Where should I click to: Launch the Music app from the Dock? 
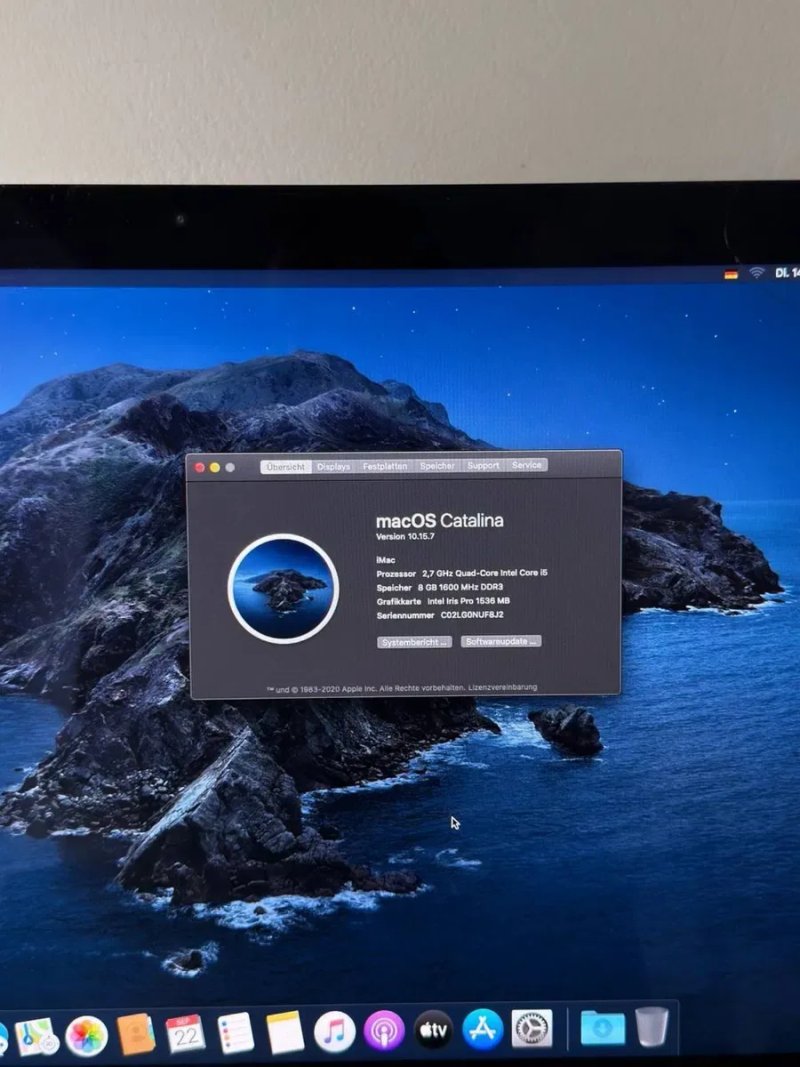(x=334, y=1031)
